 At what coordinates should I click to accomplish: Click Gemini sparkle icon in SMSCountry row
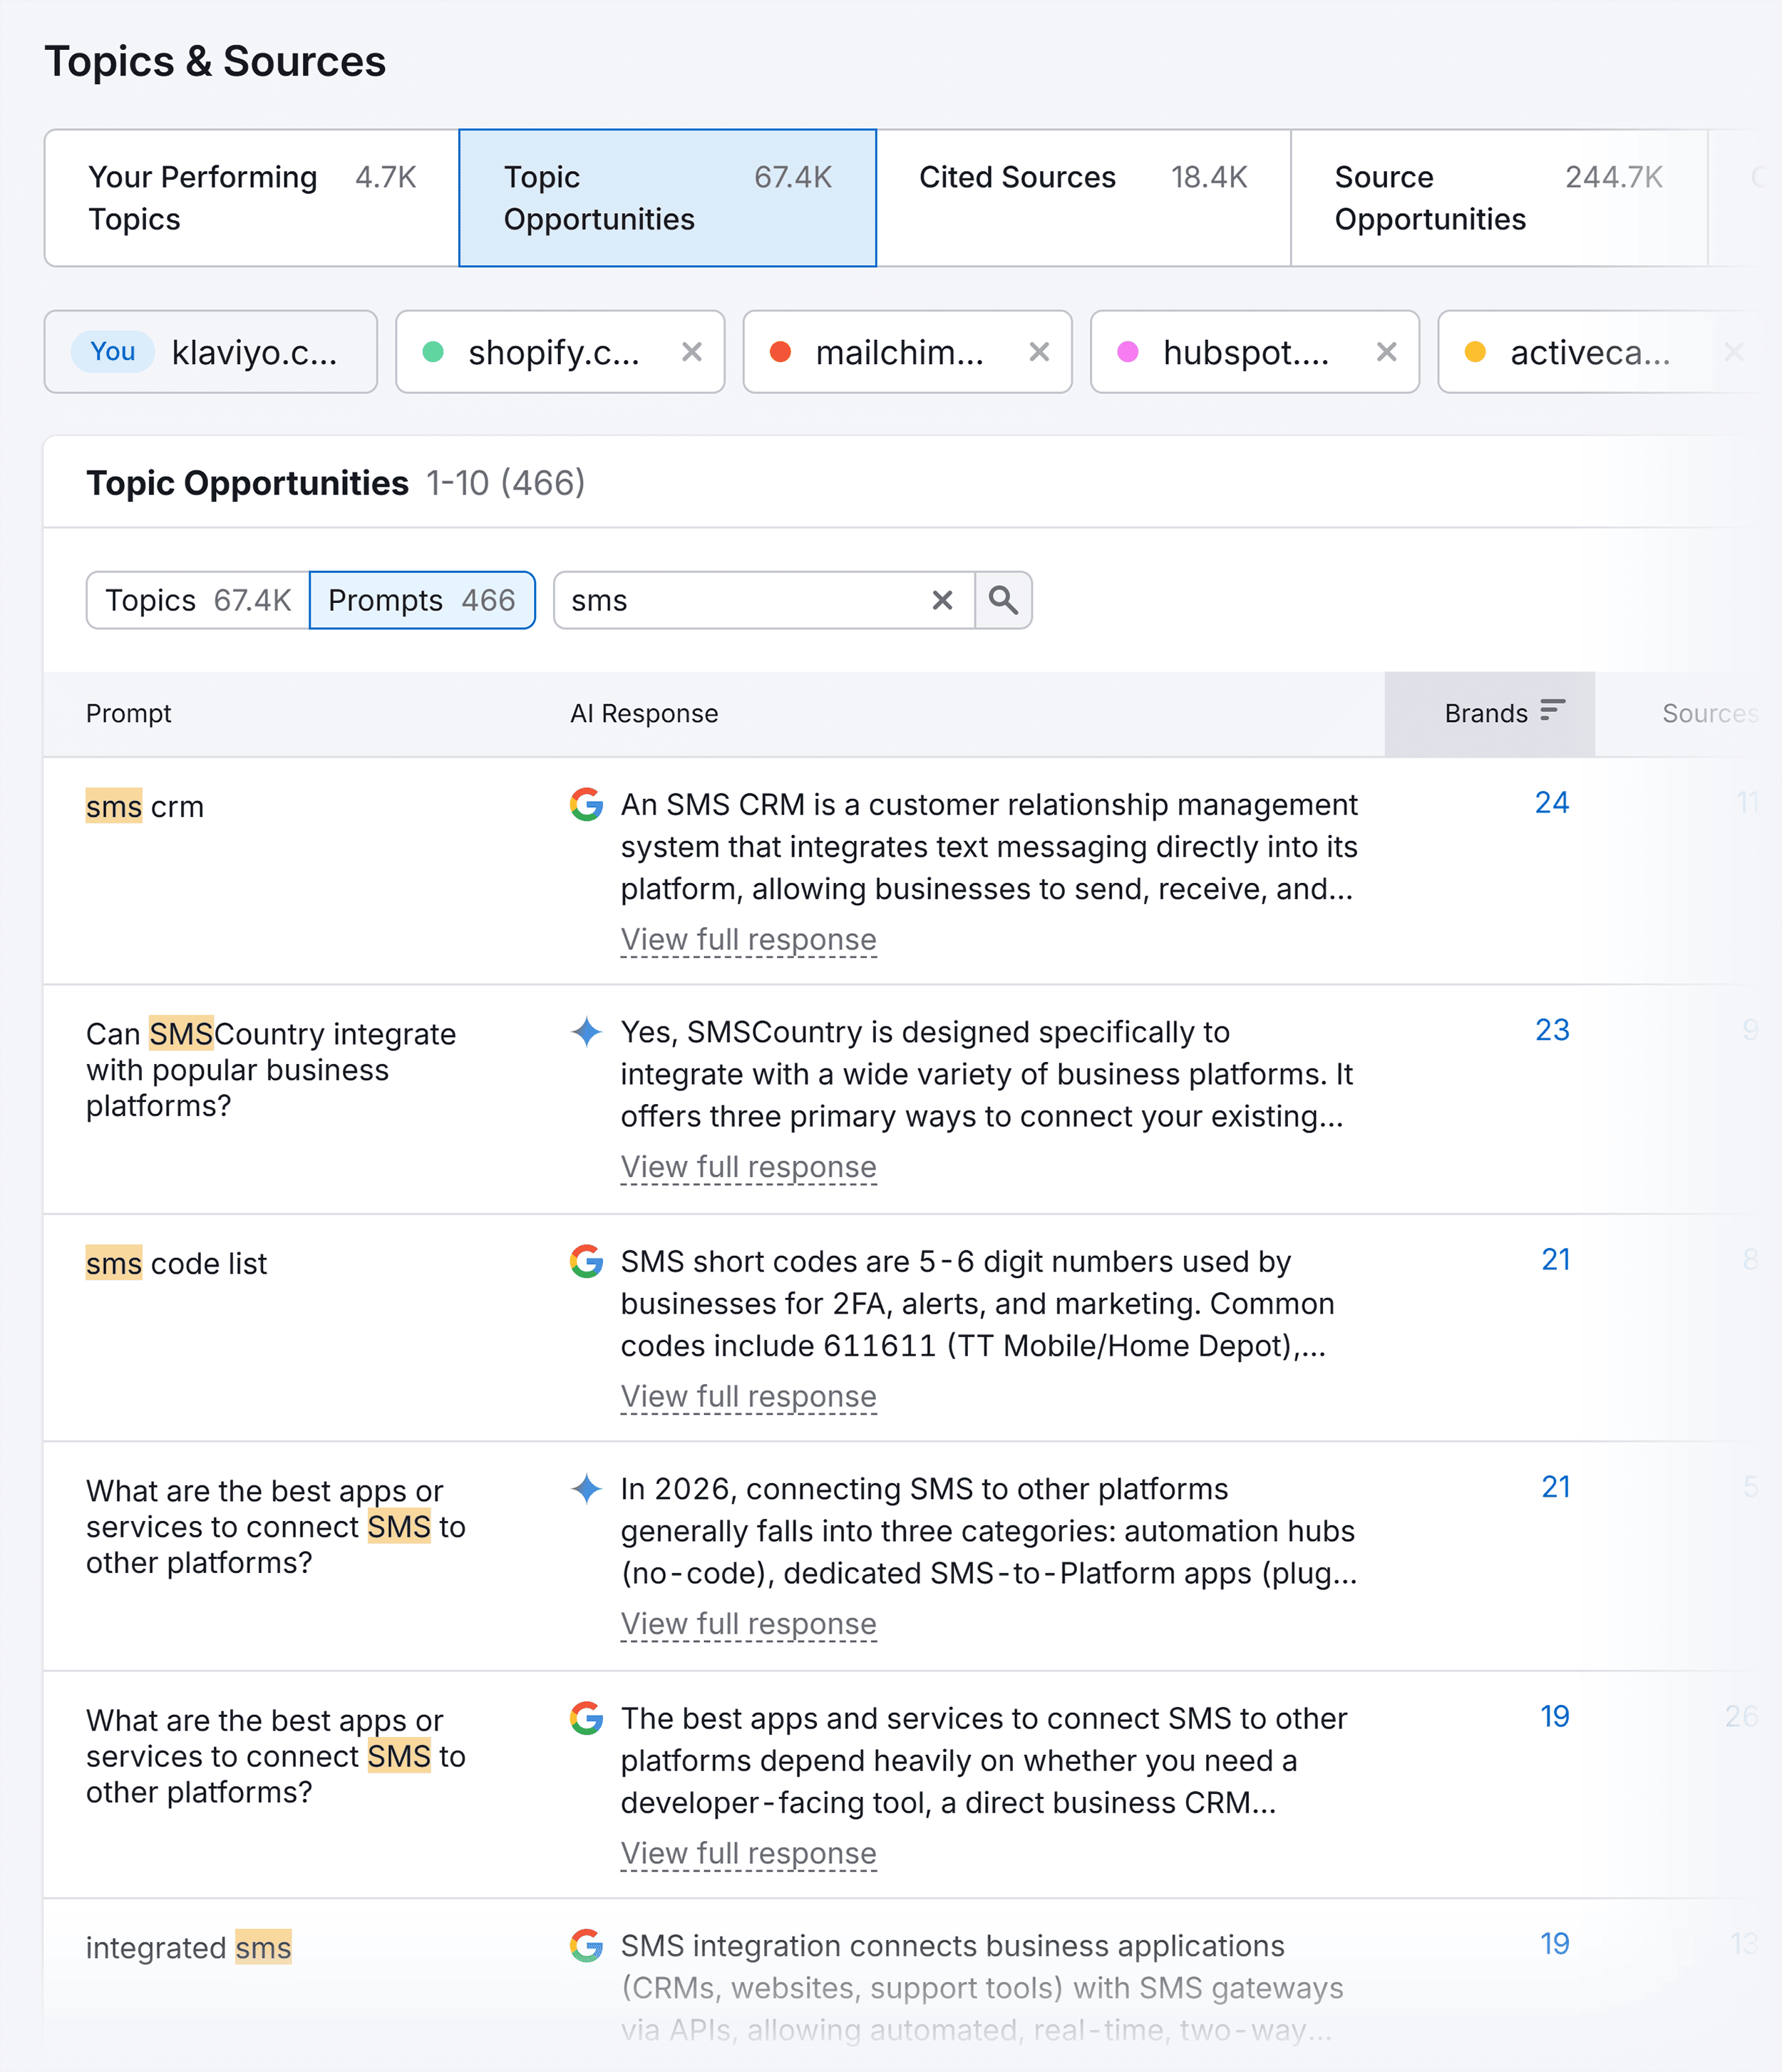click(586, 1031)
